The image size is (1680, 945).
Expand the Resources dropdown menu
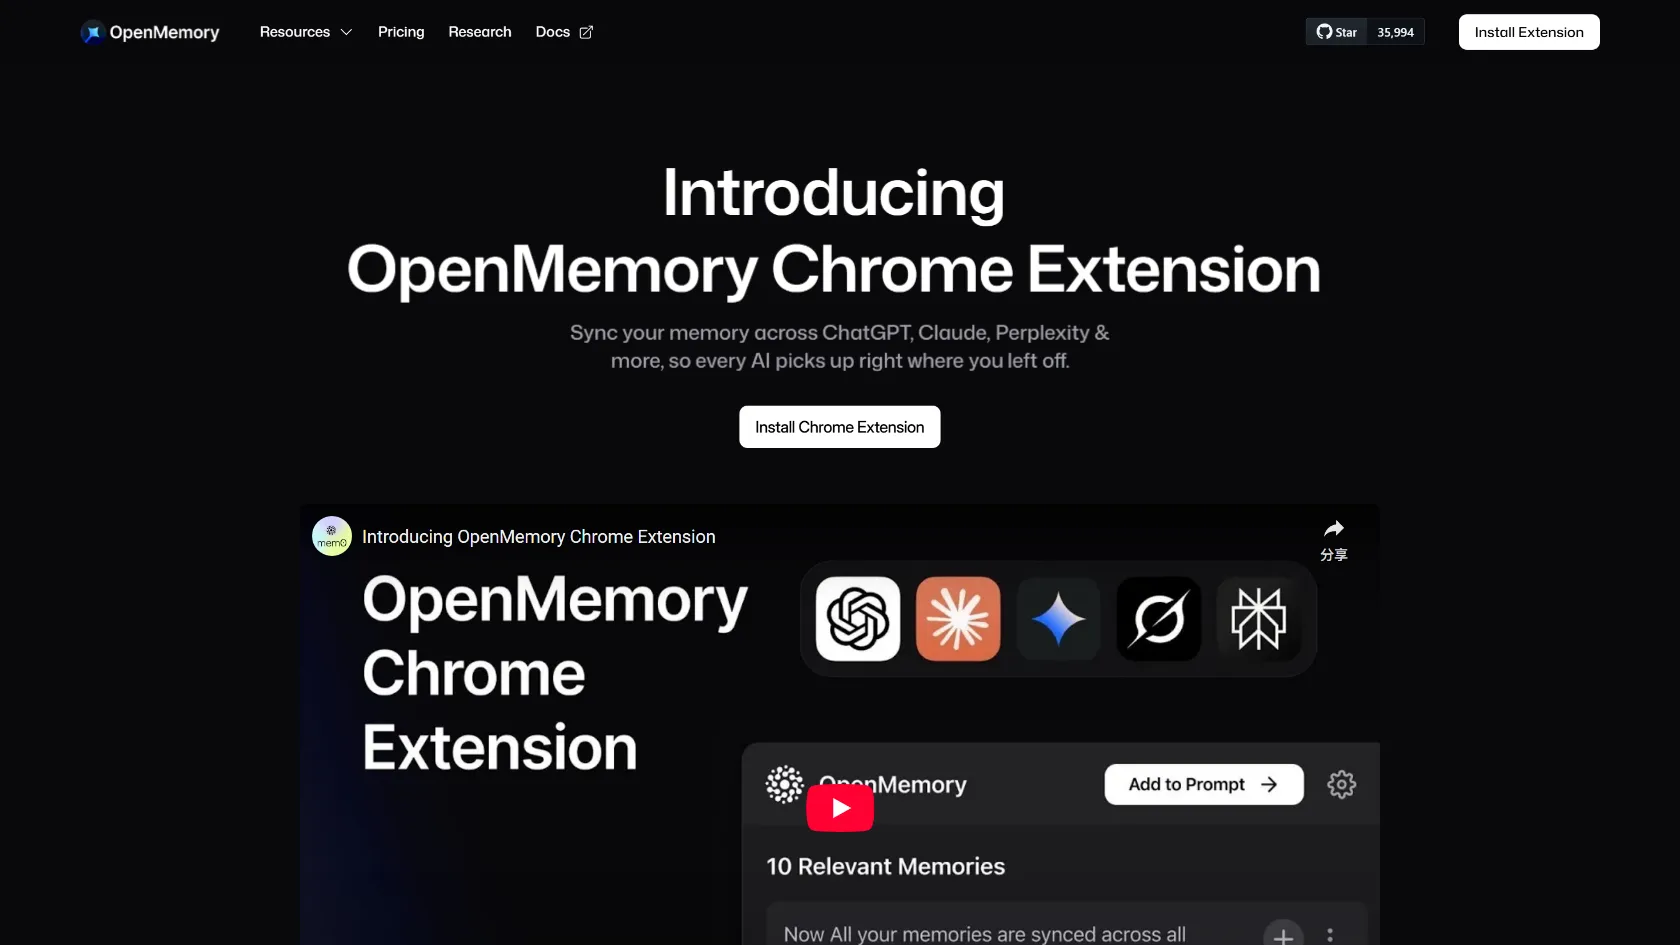click(306, 32)
